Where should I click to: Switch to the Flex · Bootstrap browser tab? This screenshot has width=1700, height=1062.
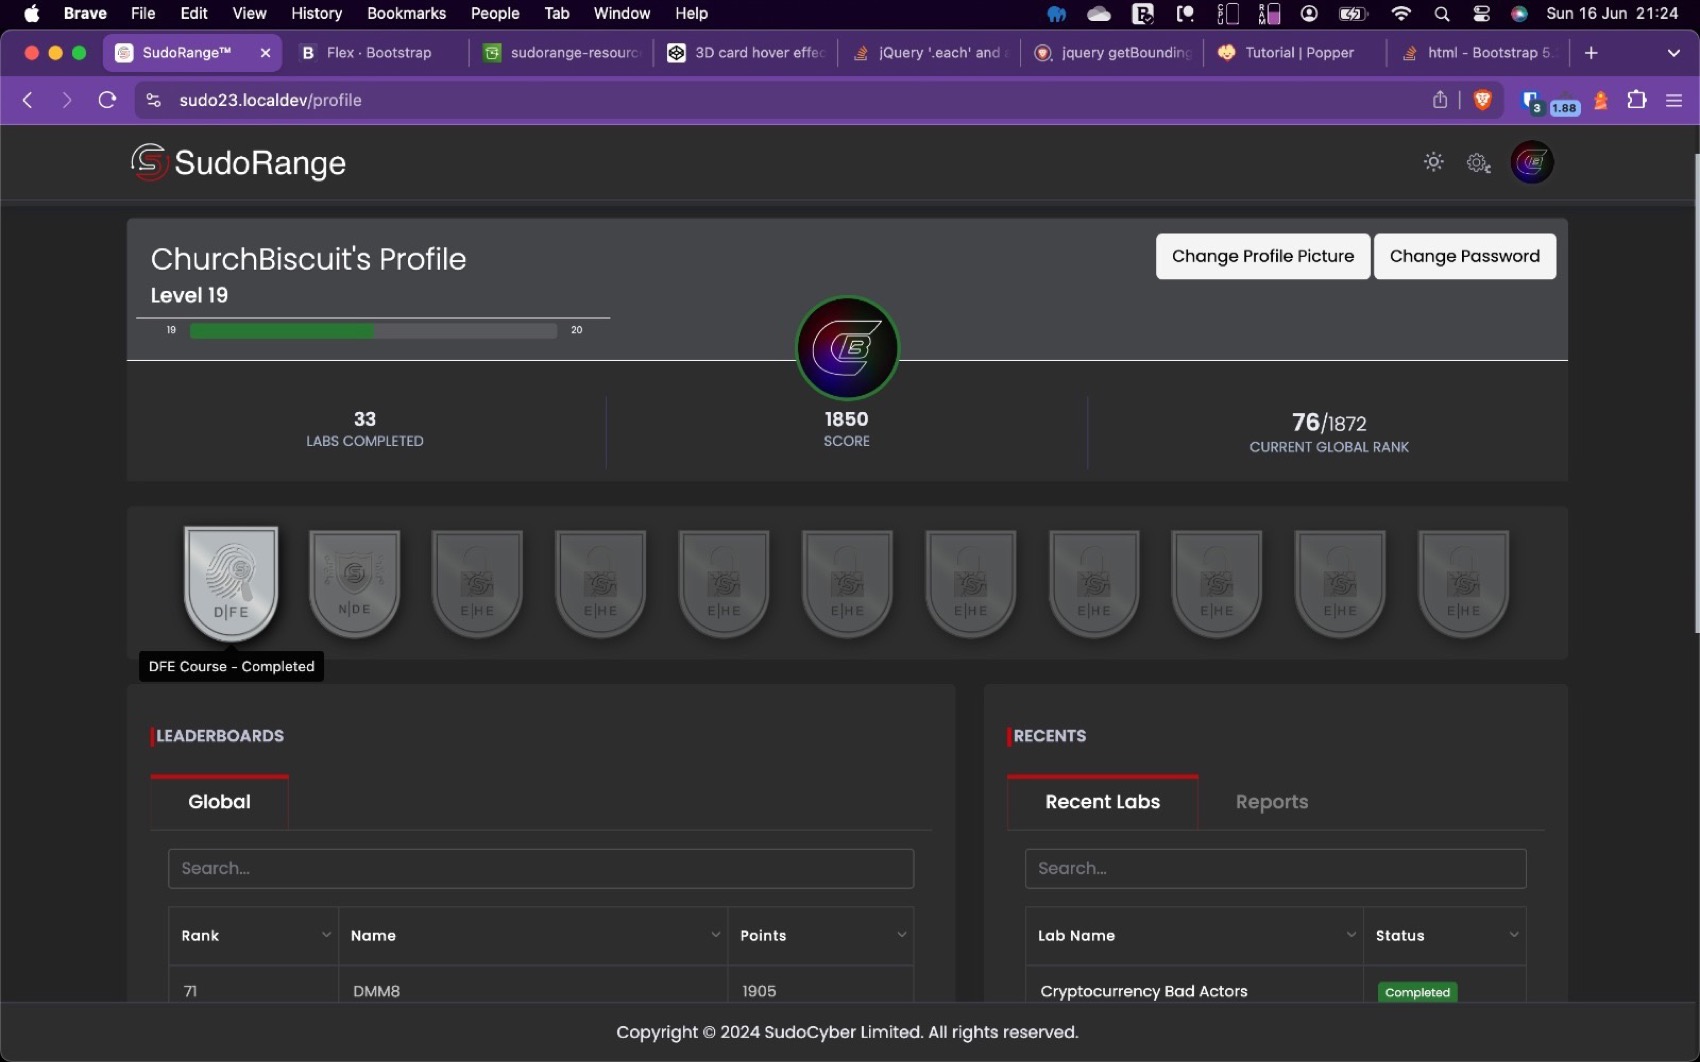pos(378,53)
